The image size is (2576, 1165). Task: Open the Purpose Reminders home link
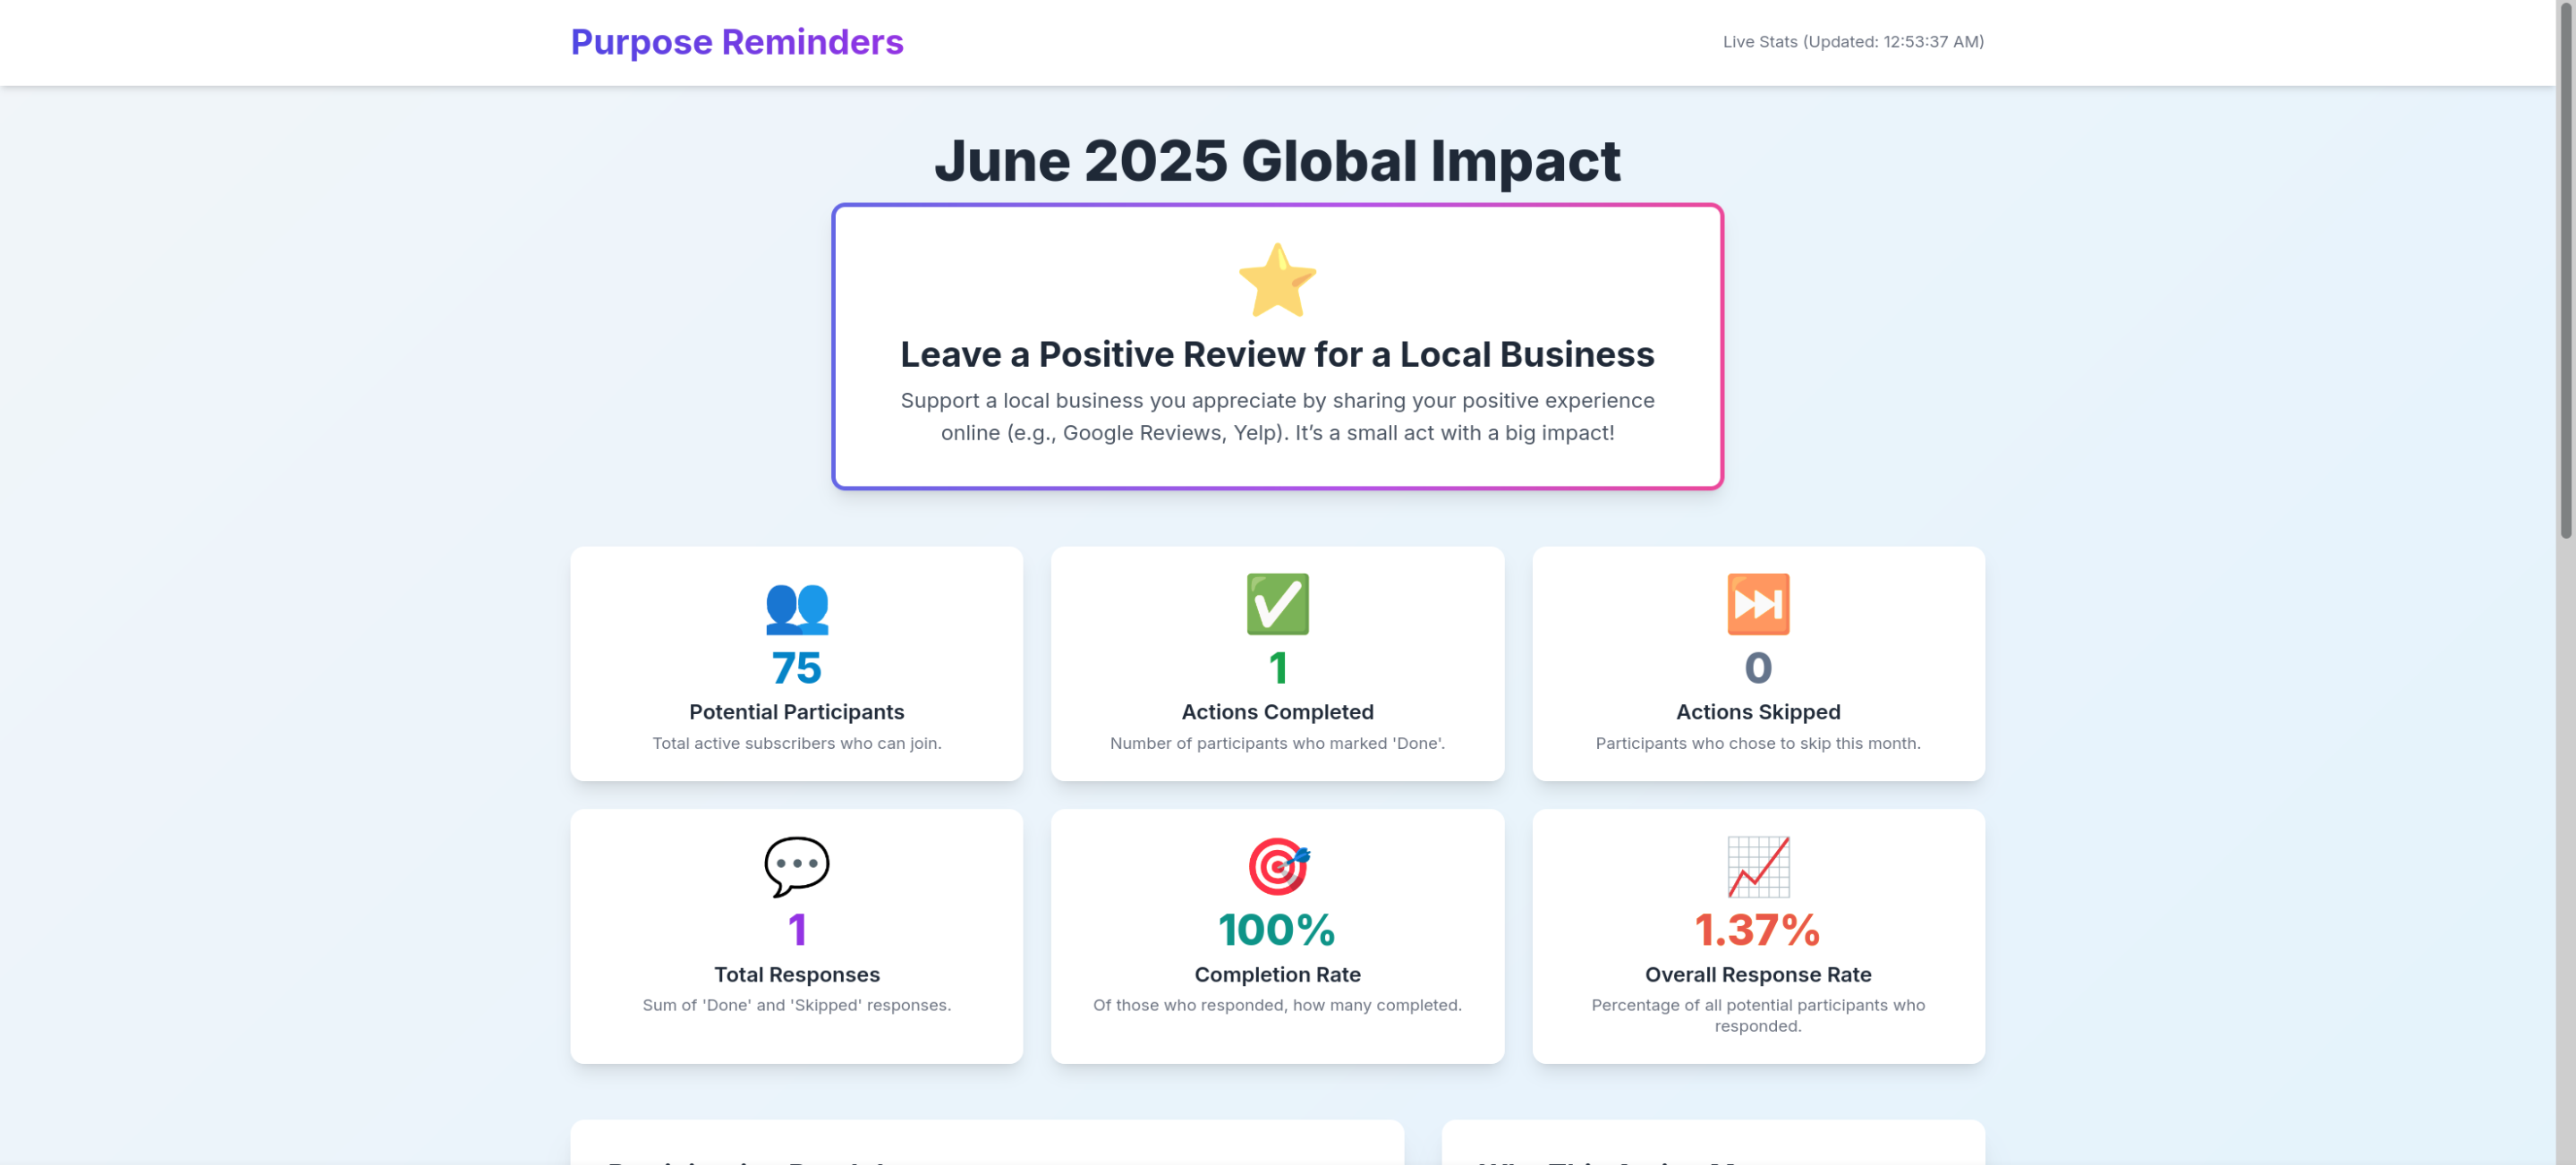pyautogui.click(x=736, y=42)
